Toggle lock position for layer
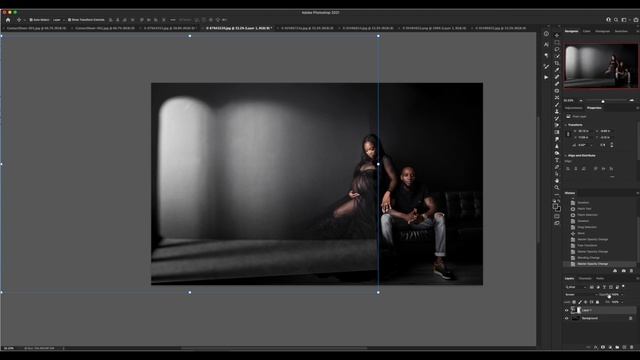 586,302
